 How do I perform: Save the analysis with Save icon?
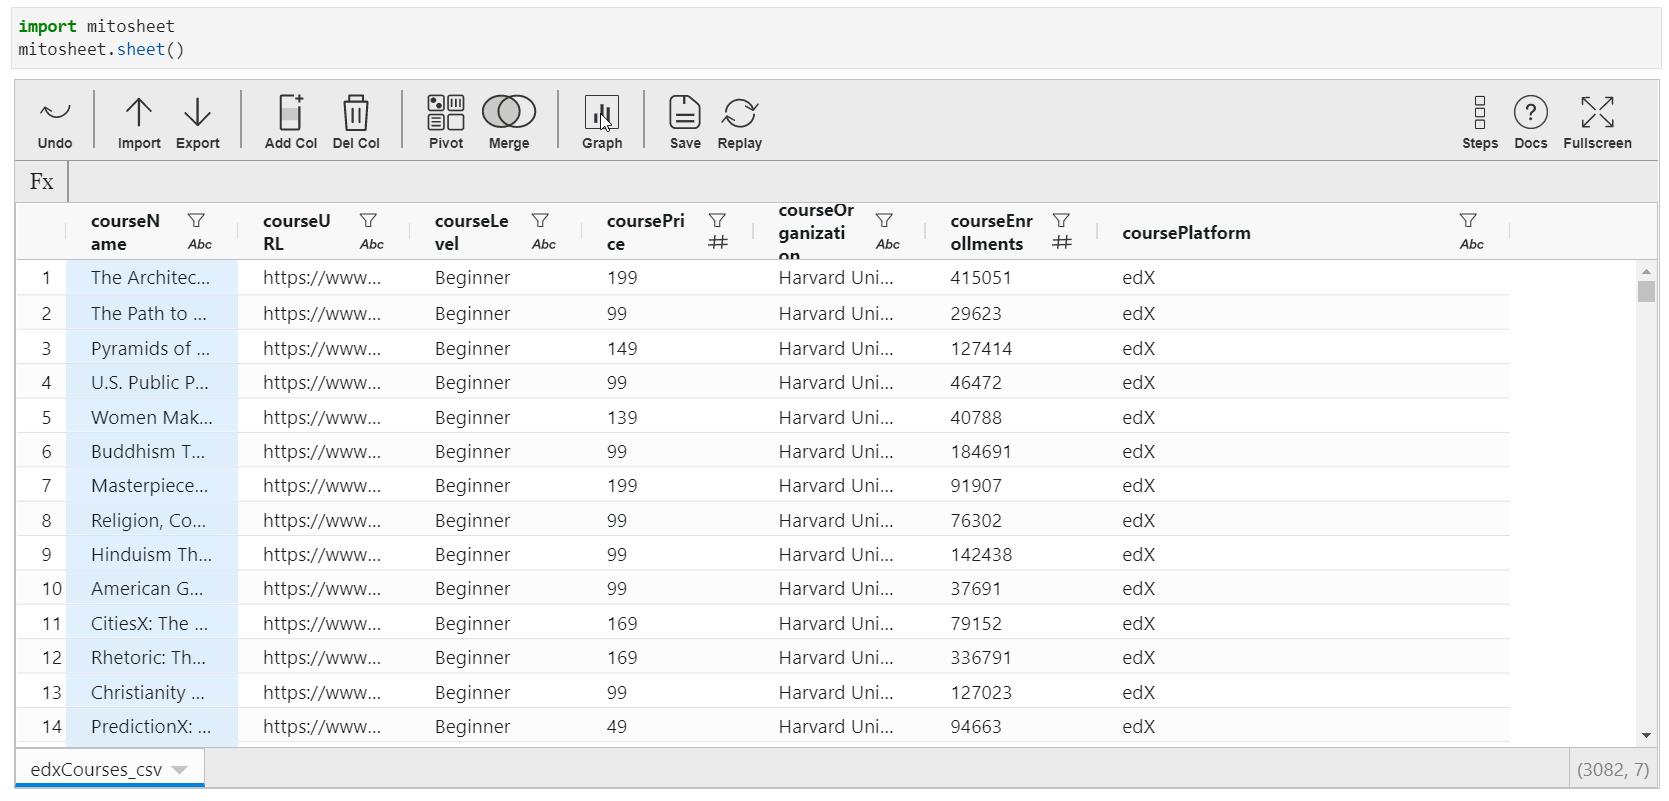(x=685, y=113)
